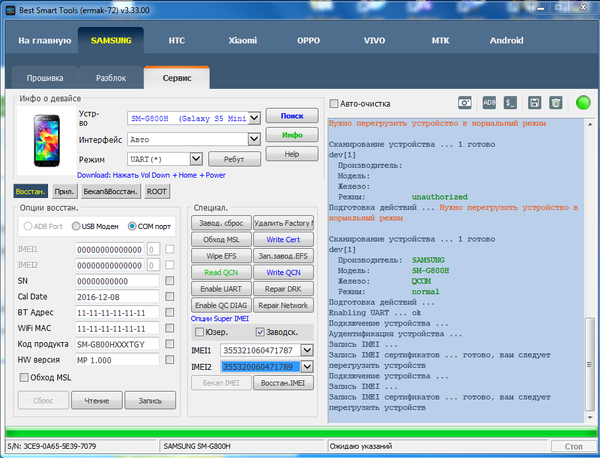
Task: Open the Интерфейс dropdown list
Action: click(254, 139)
